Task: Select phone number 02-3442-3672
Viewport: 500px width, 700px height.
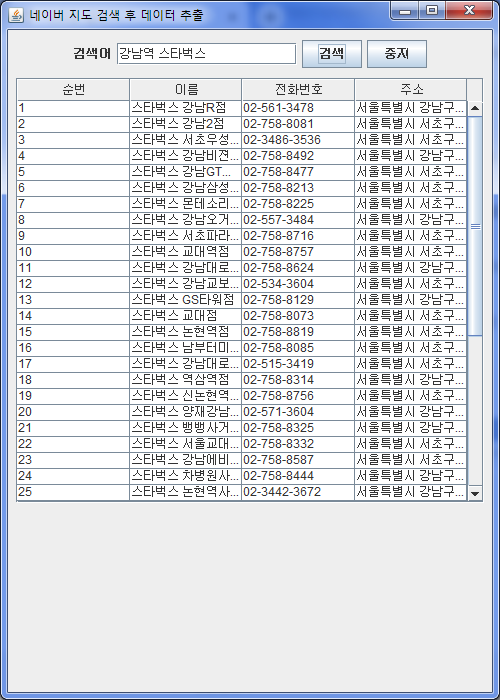Action: click(298, 492)
